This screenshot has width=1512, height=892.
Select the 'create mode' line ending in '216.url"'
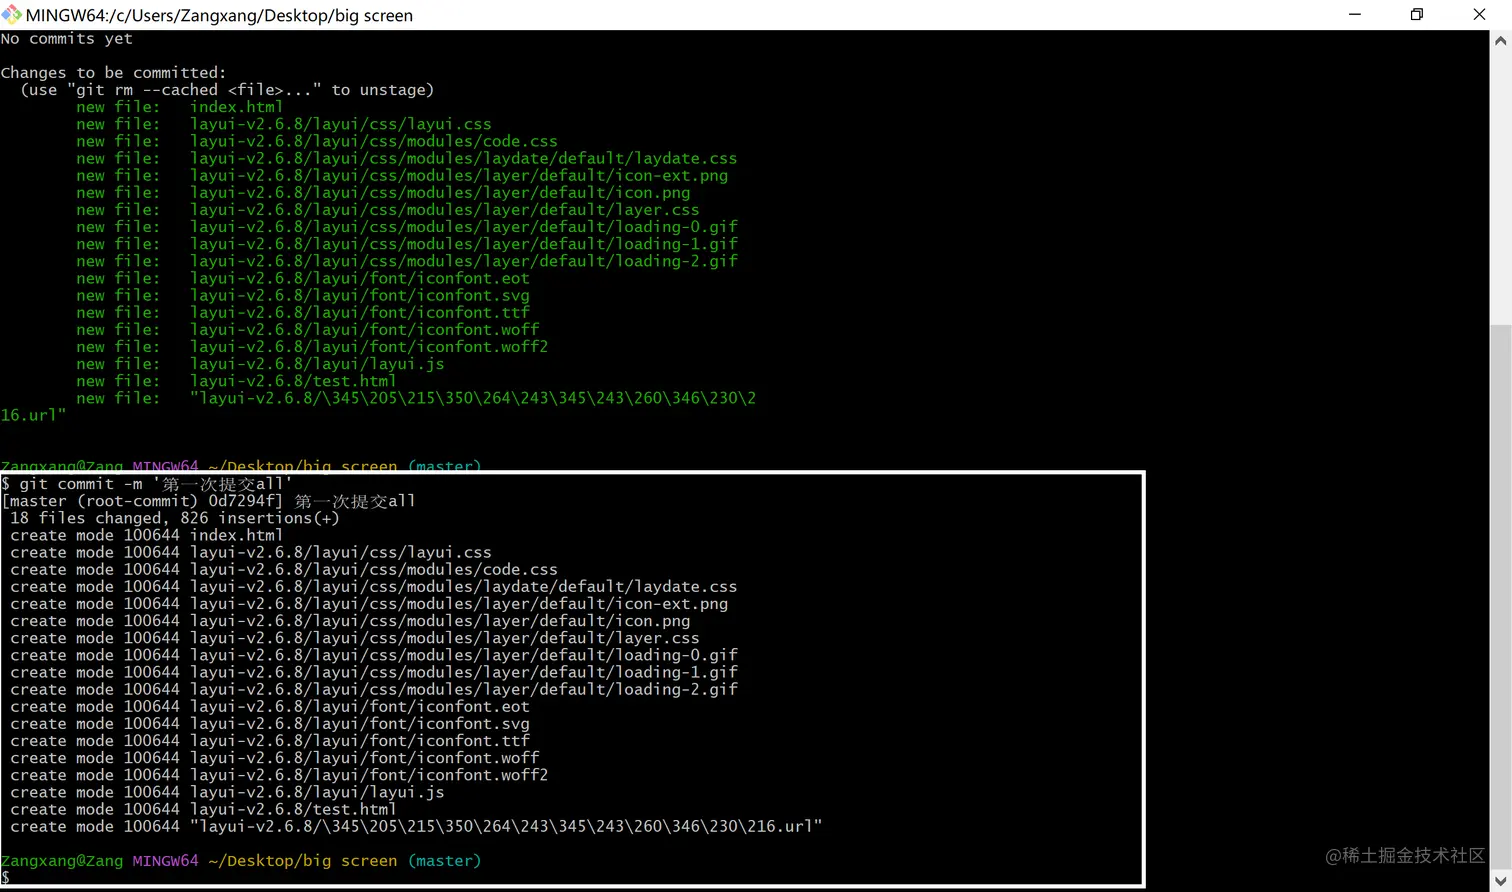point(416,827)
